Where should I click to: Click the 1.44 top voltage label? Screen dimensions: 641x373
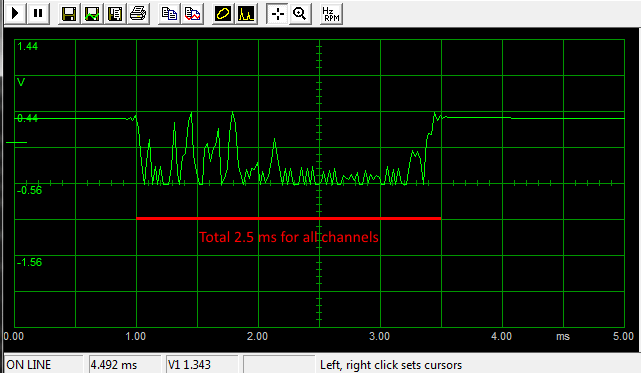pos(27,46)
